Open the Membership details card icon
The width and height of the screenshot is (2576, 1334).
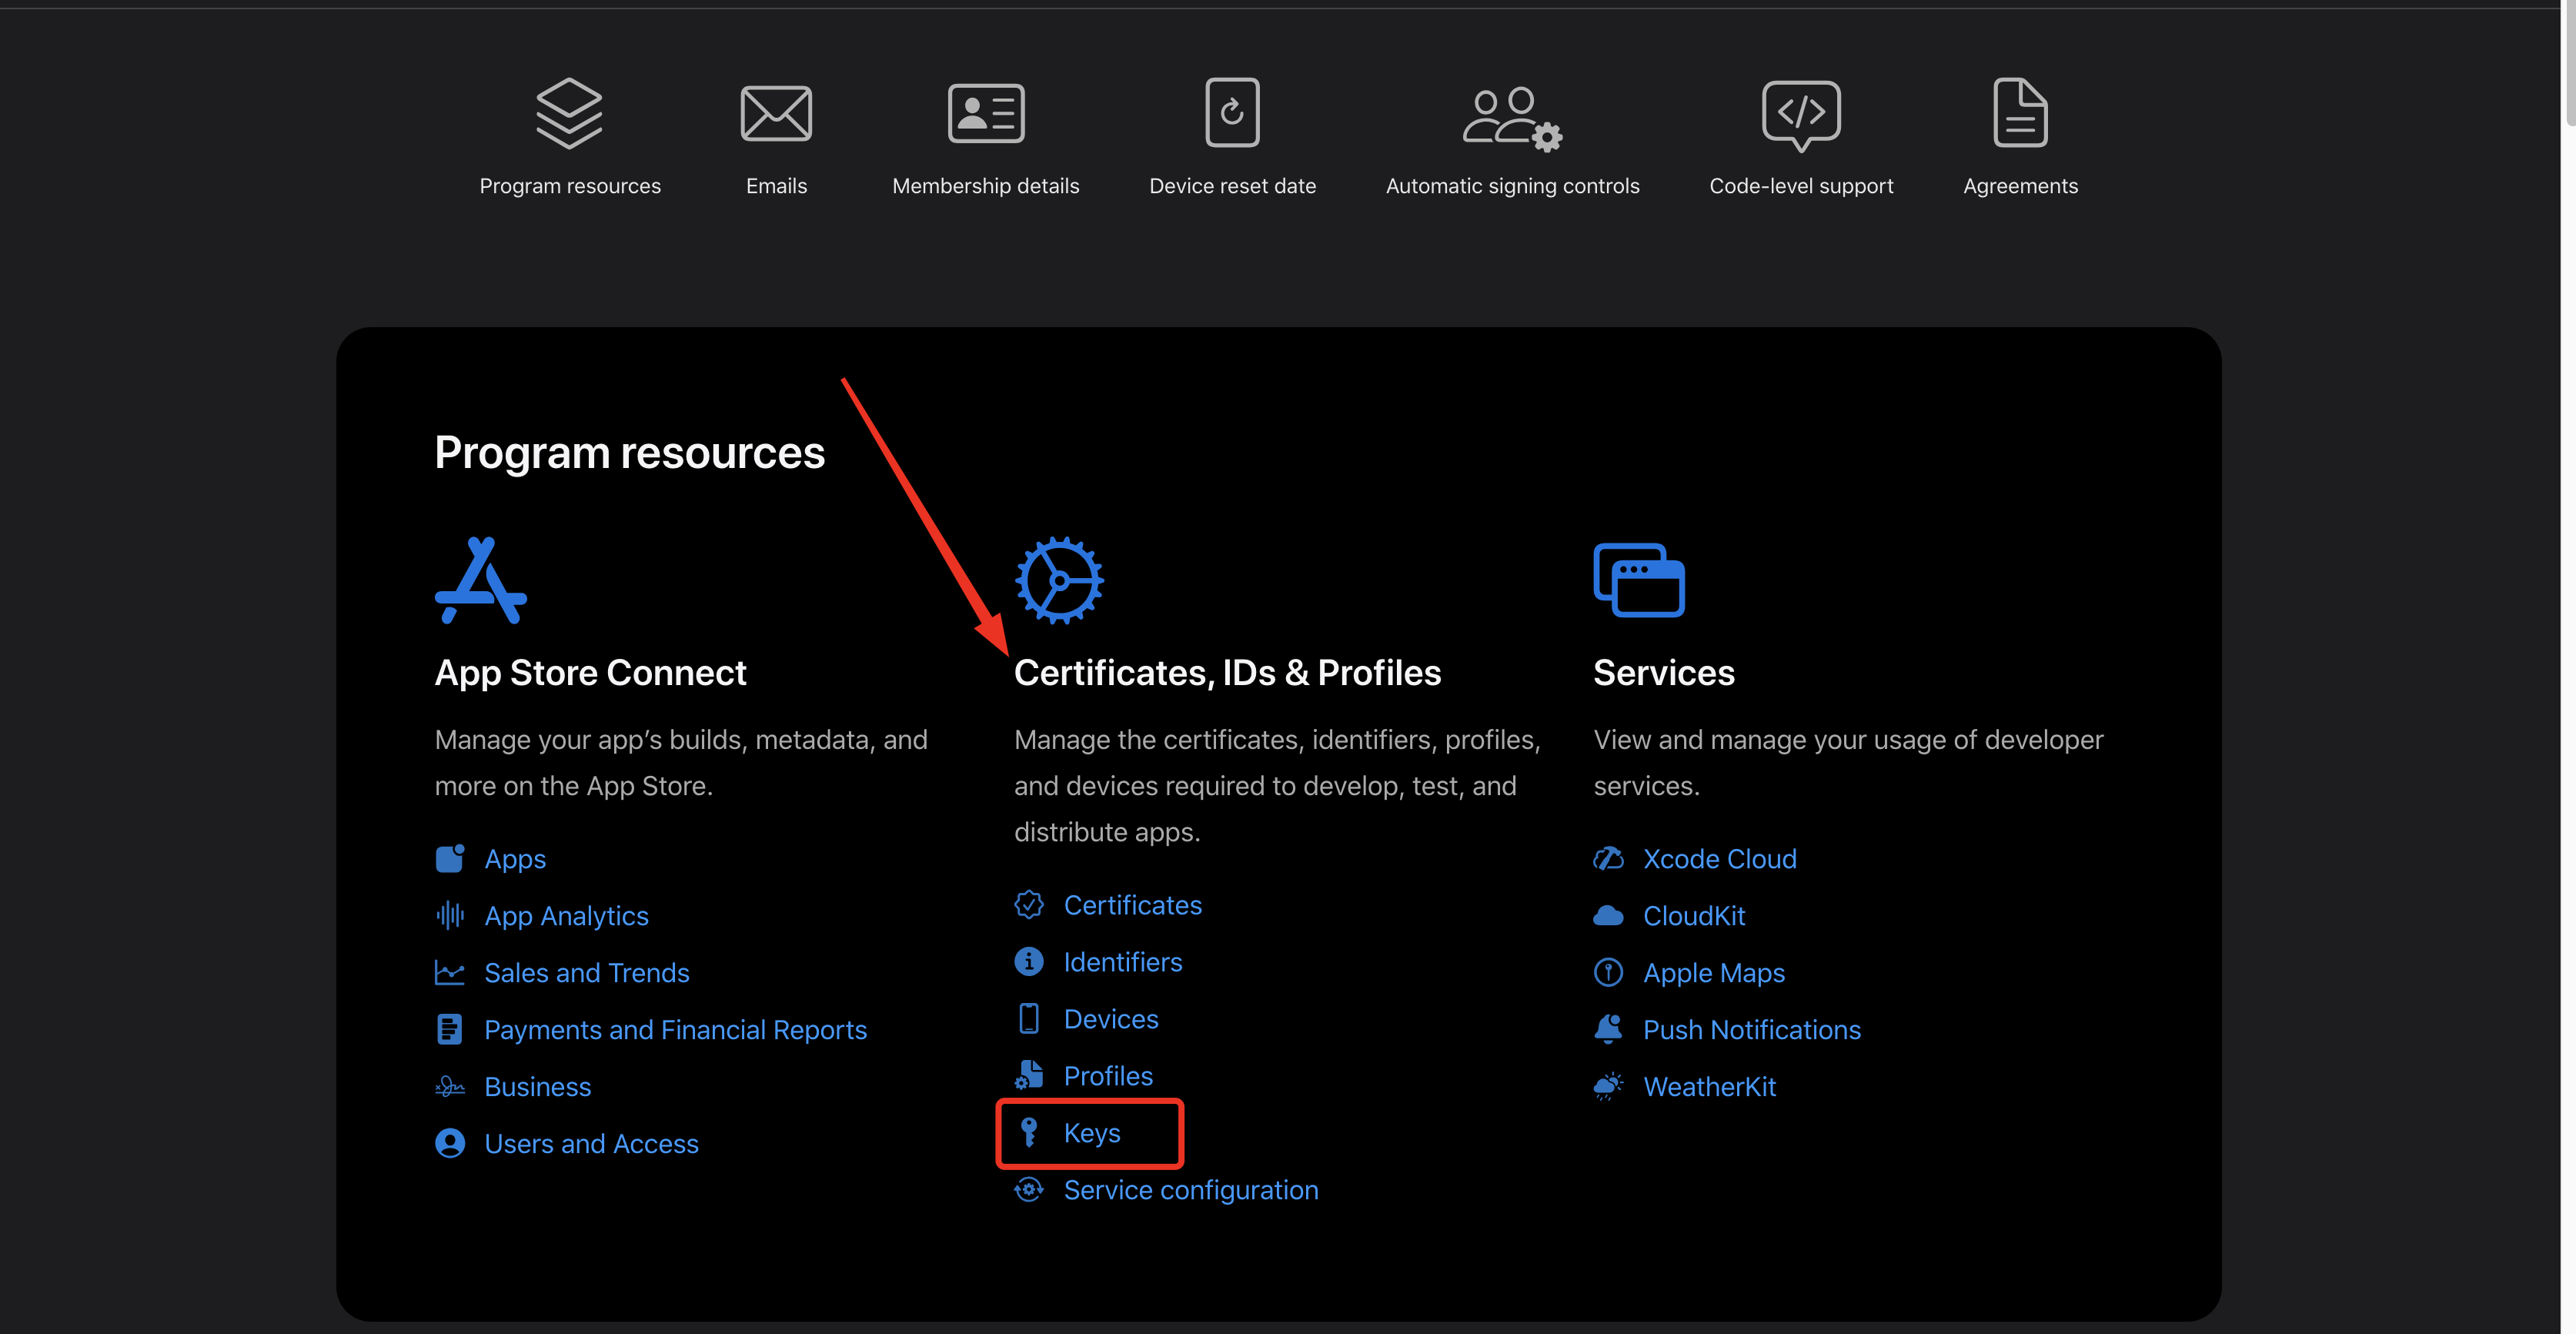pos(986,113)
